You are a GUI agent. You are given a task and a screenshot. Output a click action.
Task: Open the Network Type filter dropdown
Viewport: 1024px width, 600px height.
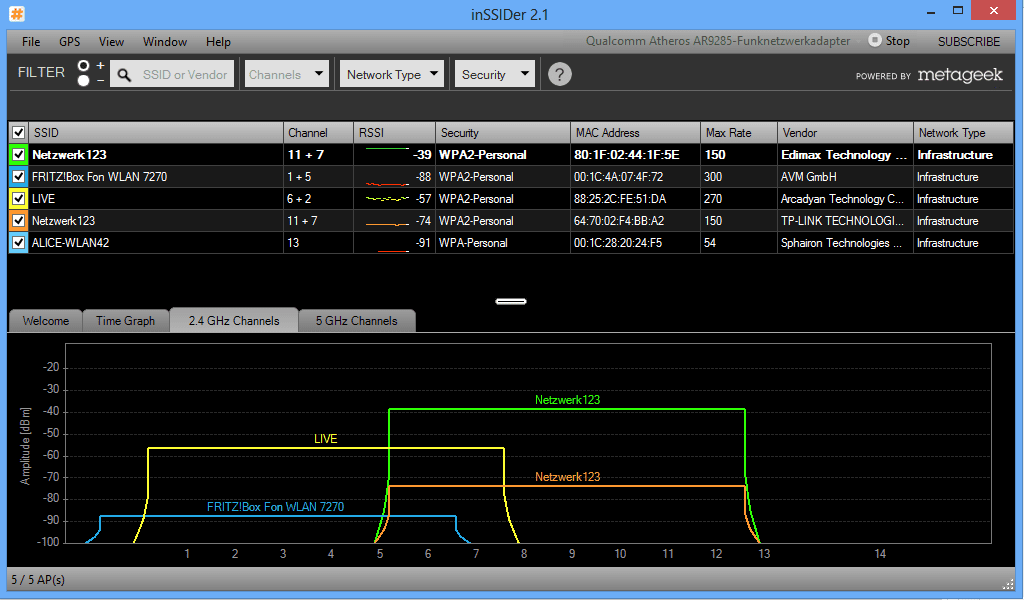pos(392,74)
